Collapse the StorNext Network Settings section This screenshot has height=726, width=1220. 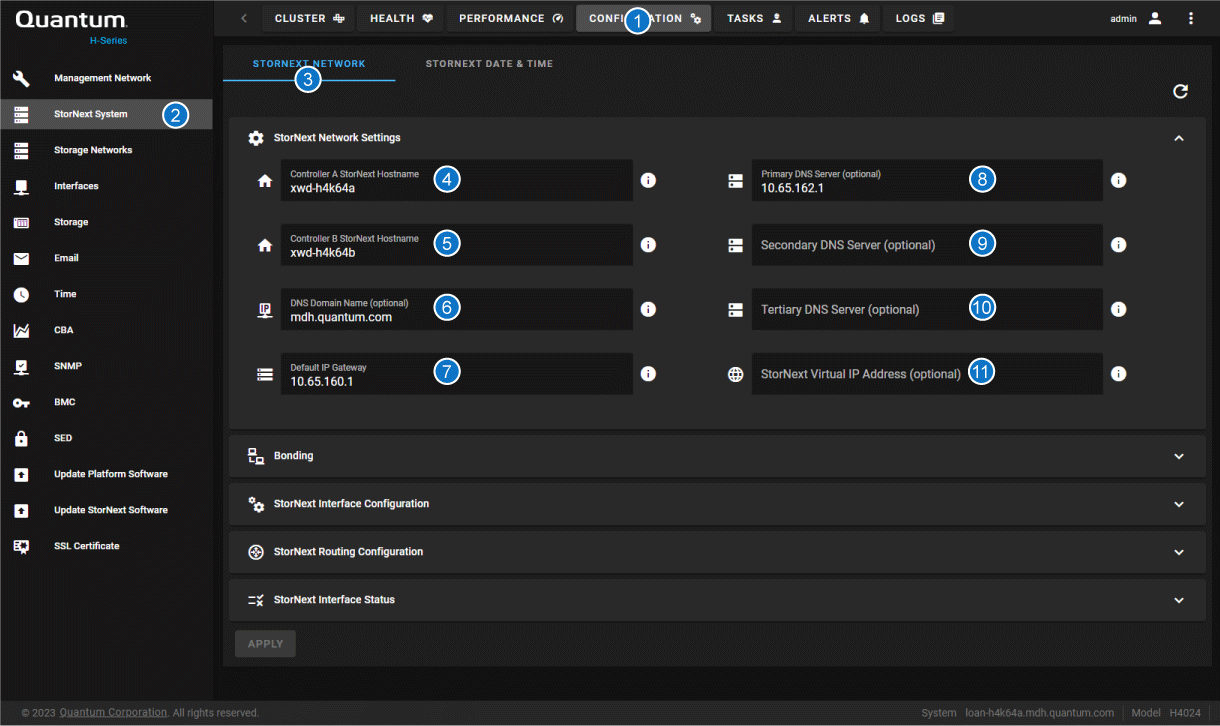(1179, 138)
